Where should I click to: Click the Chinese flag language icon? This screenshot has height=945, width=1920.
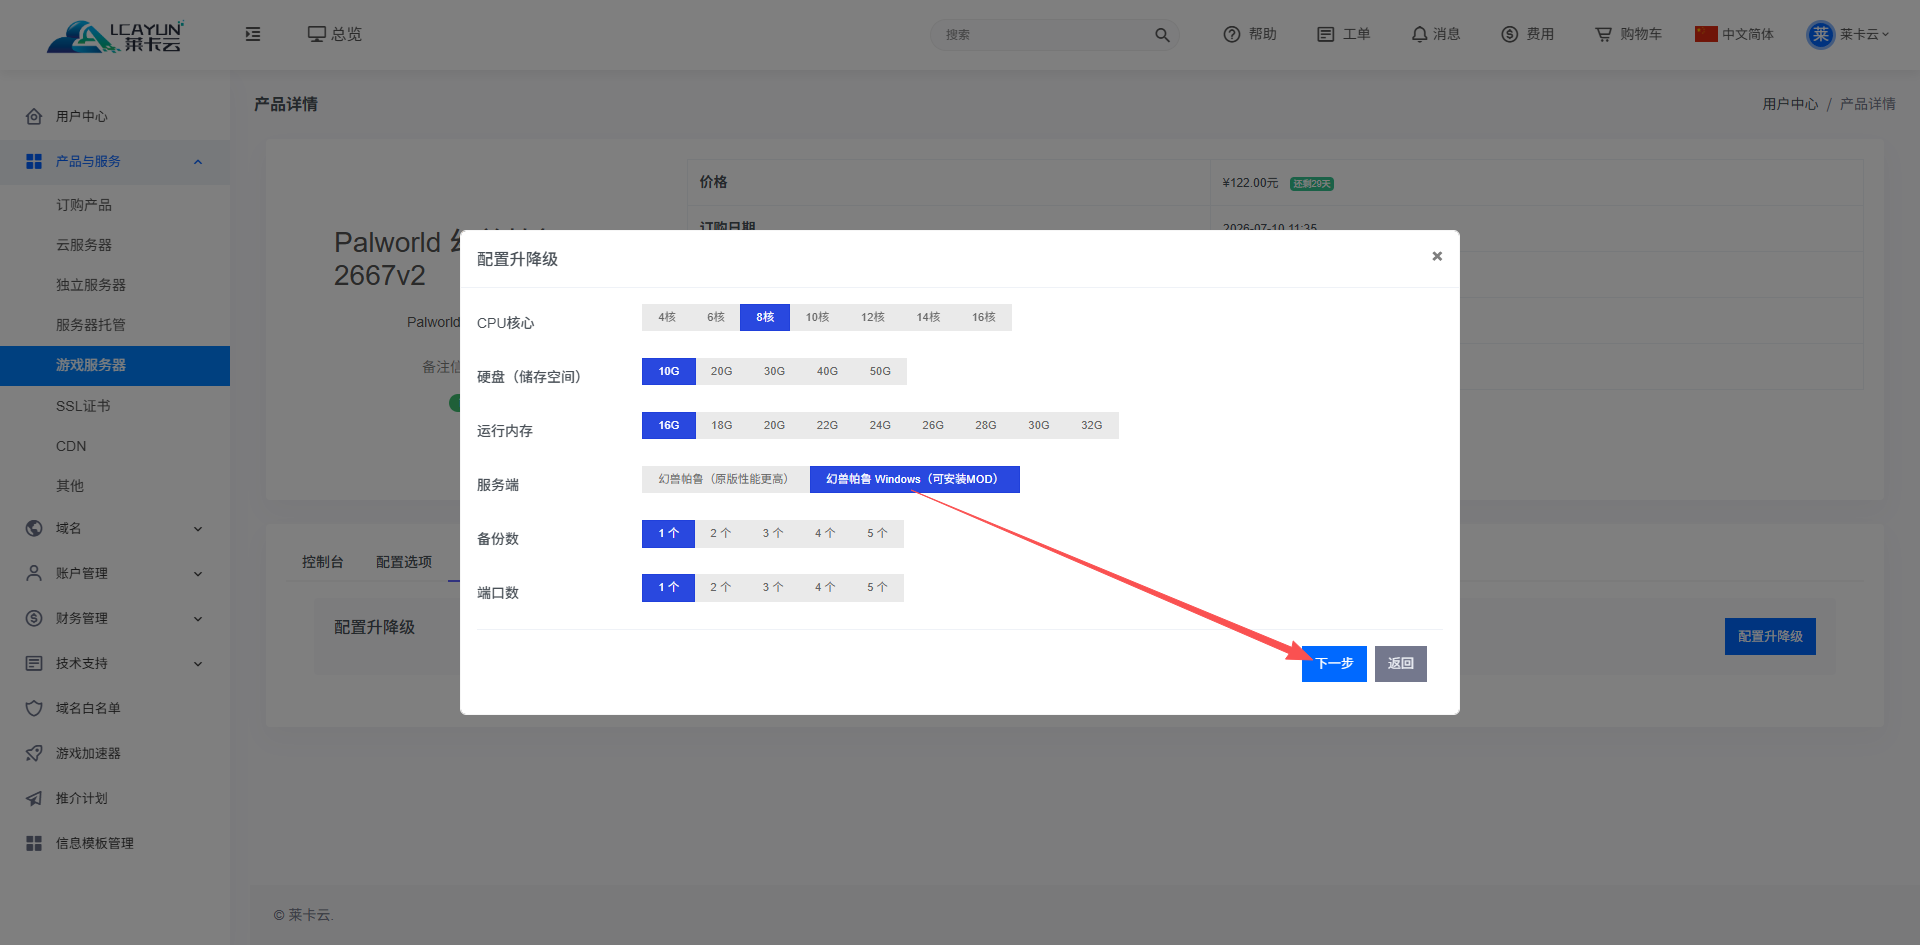click(1706, 34)
